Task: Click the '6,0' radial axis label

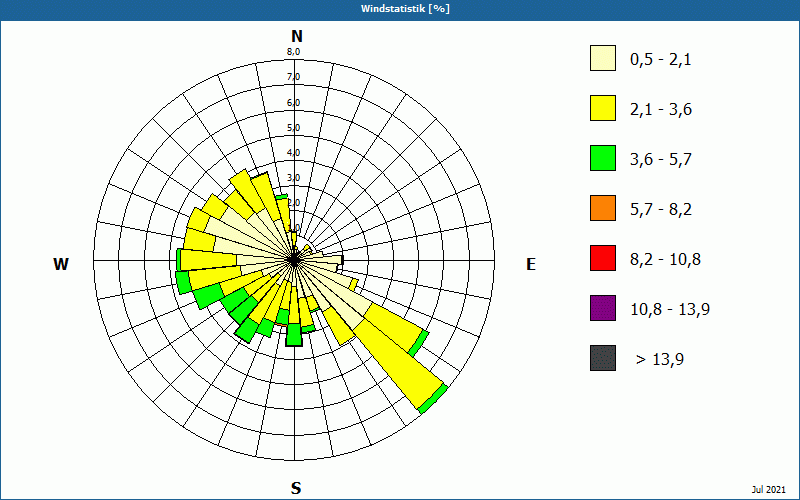Action: (x=293, y=103)
